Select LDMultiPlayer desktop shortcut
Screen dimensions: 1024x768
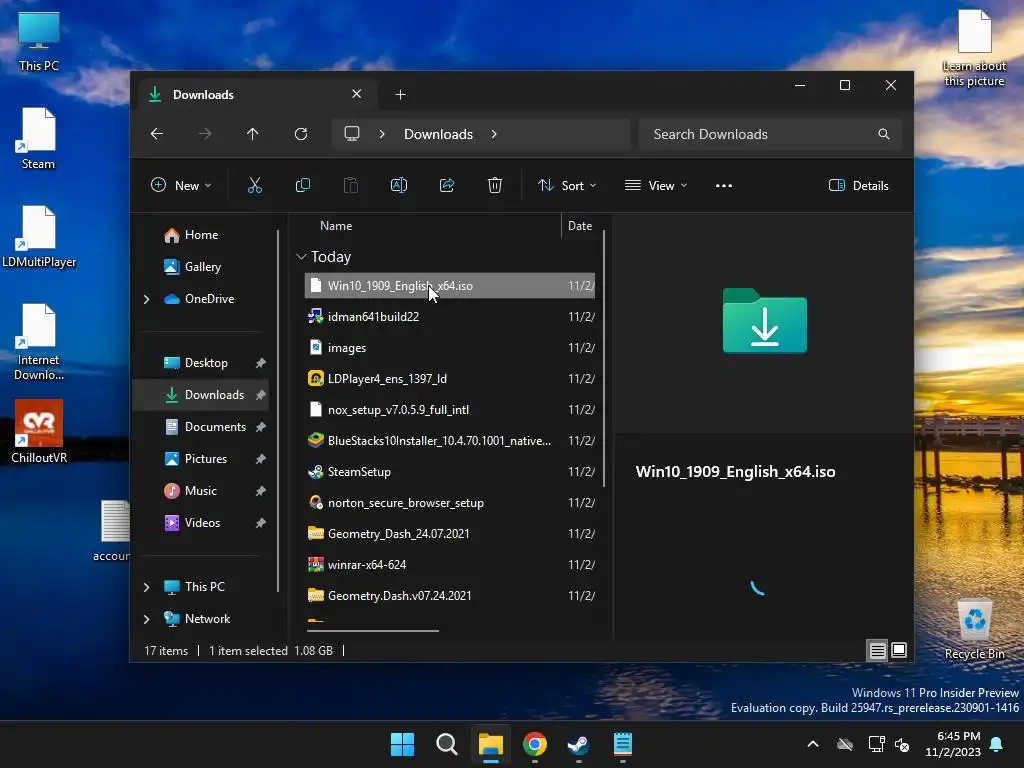pos(39,236)
